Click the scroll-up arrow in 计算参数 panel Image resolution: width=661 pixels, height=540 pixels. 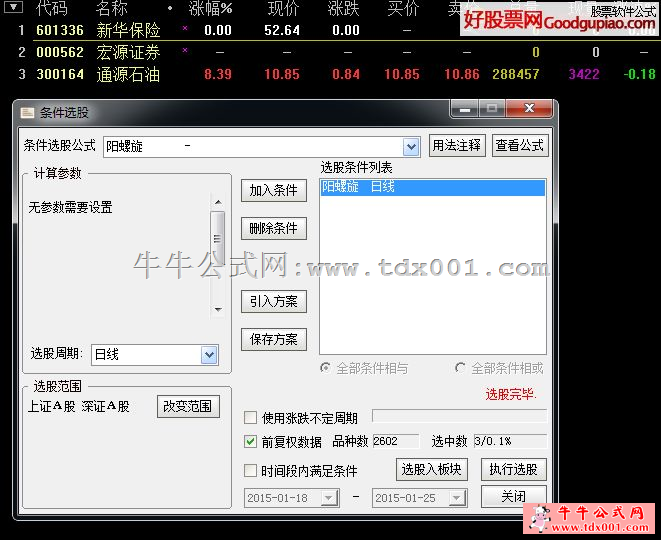click(x=218, y=200)
